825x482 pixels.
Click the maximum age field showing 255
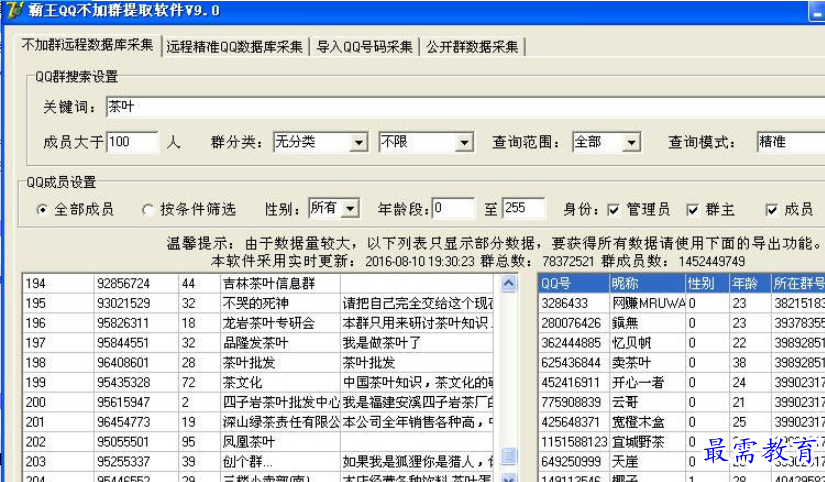click(524, 208)
